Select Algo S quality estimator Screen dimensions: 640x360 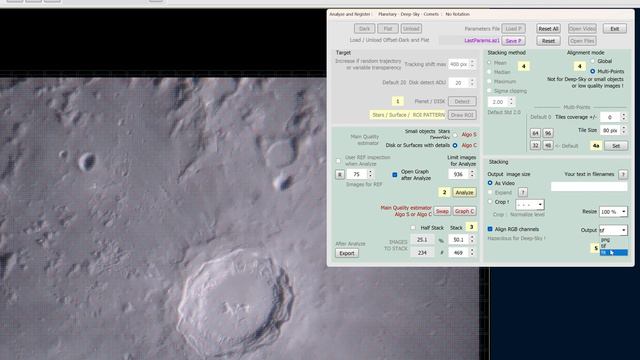point(455,135)
